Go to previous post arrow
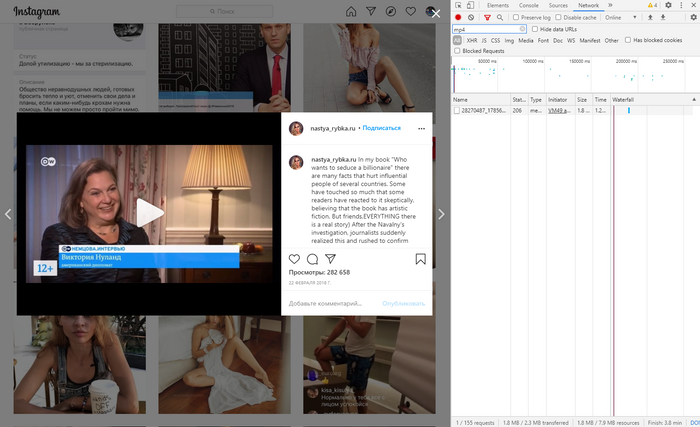This screenshot has width=700, height=427. pos(8,214)
